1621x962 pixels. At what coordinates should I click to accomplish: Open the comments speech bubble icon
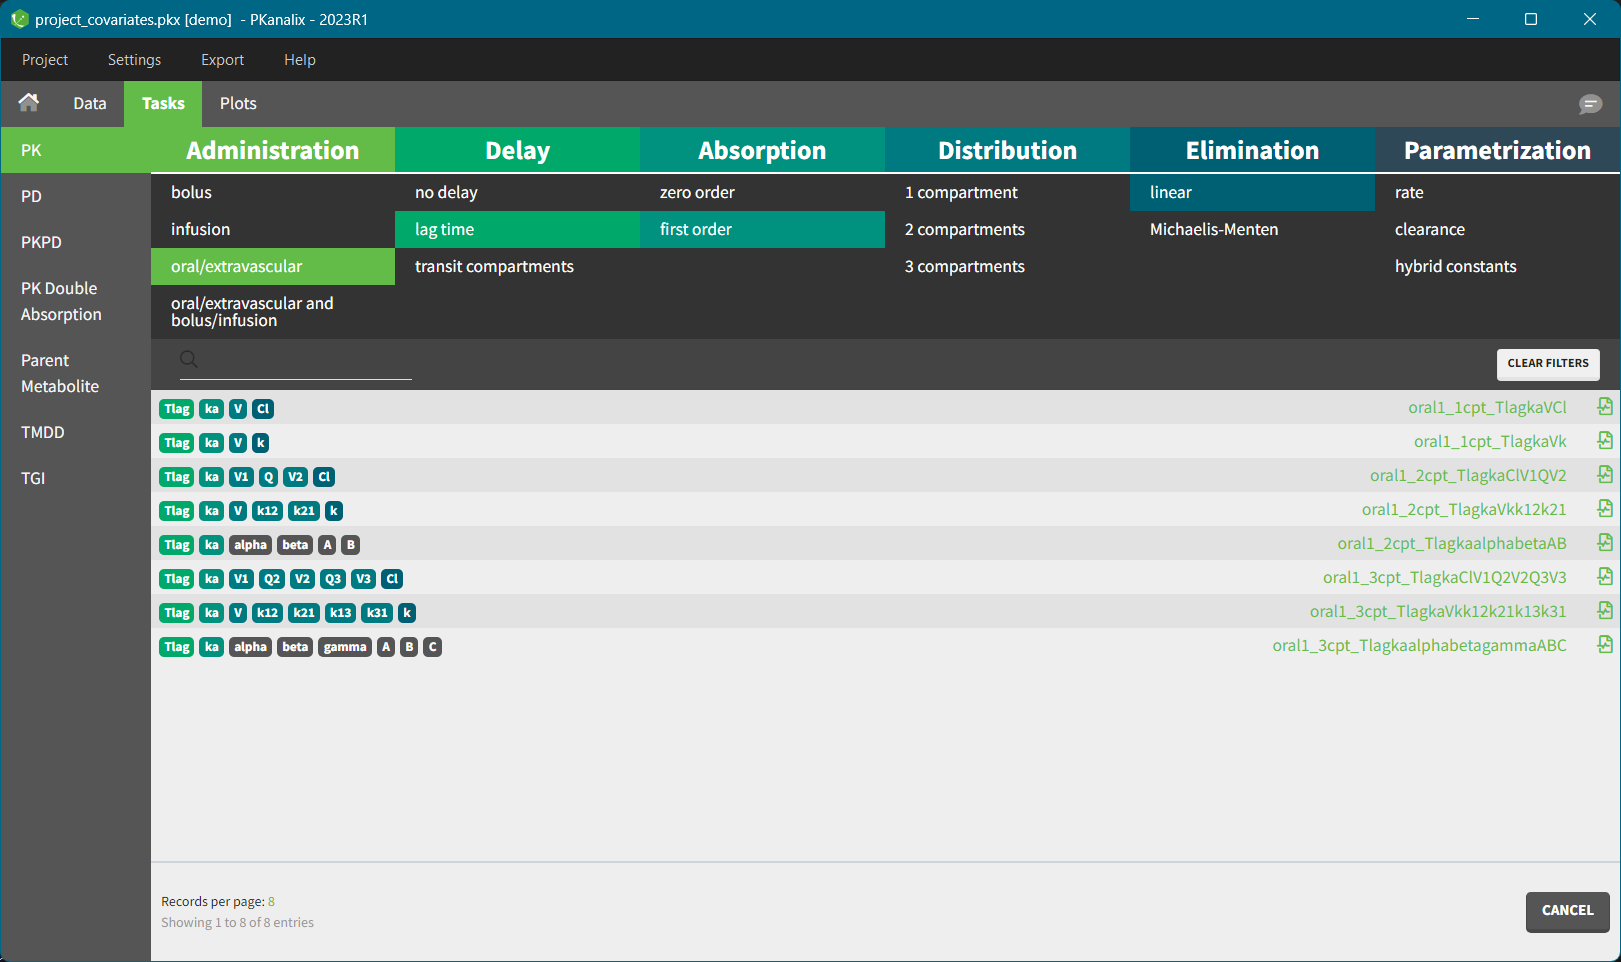click(1590, 104)
